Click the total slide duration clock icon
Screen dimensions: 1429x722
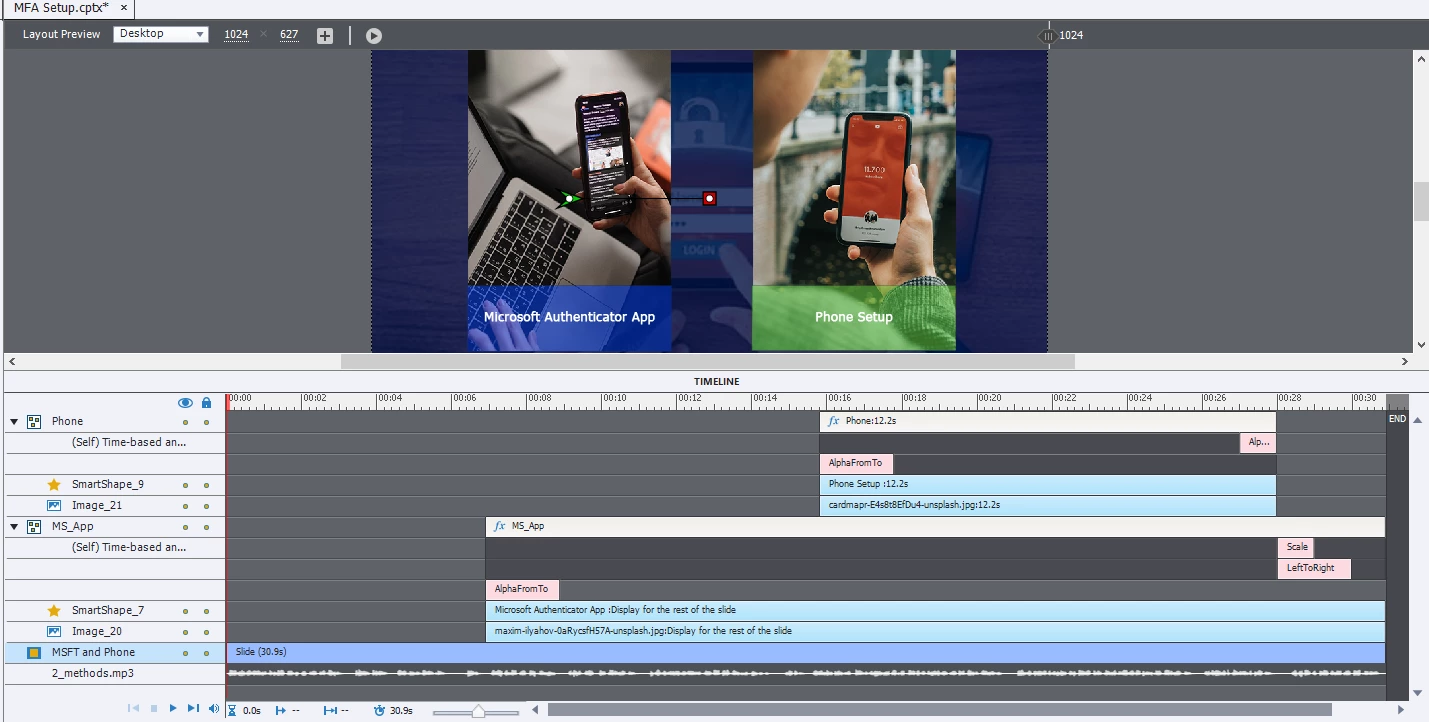tap(379, 710)
